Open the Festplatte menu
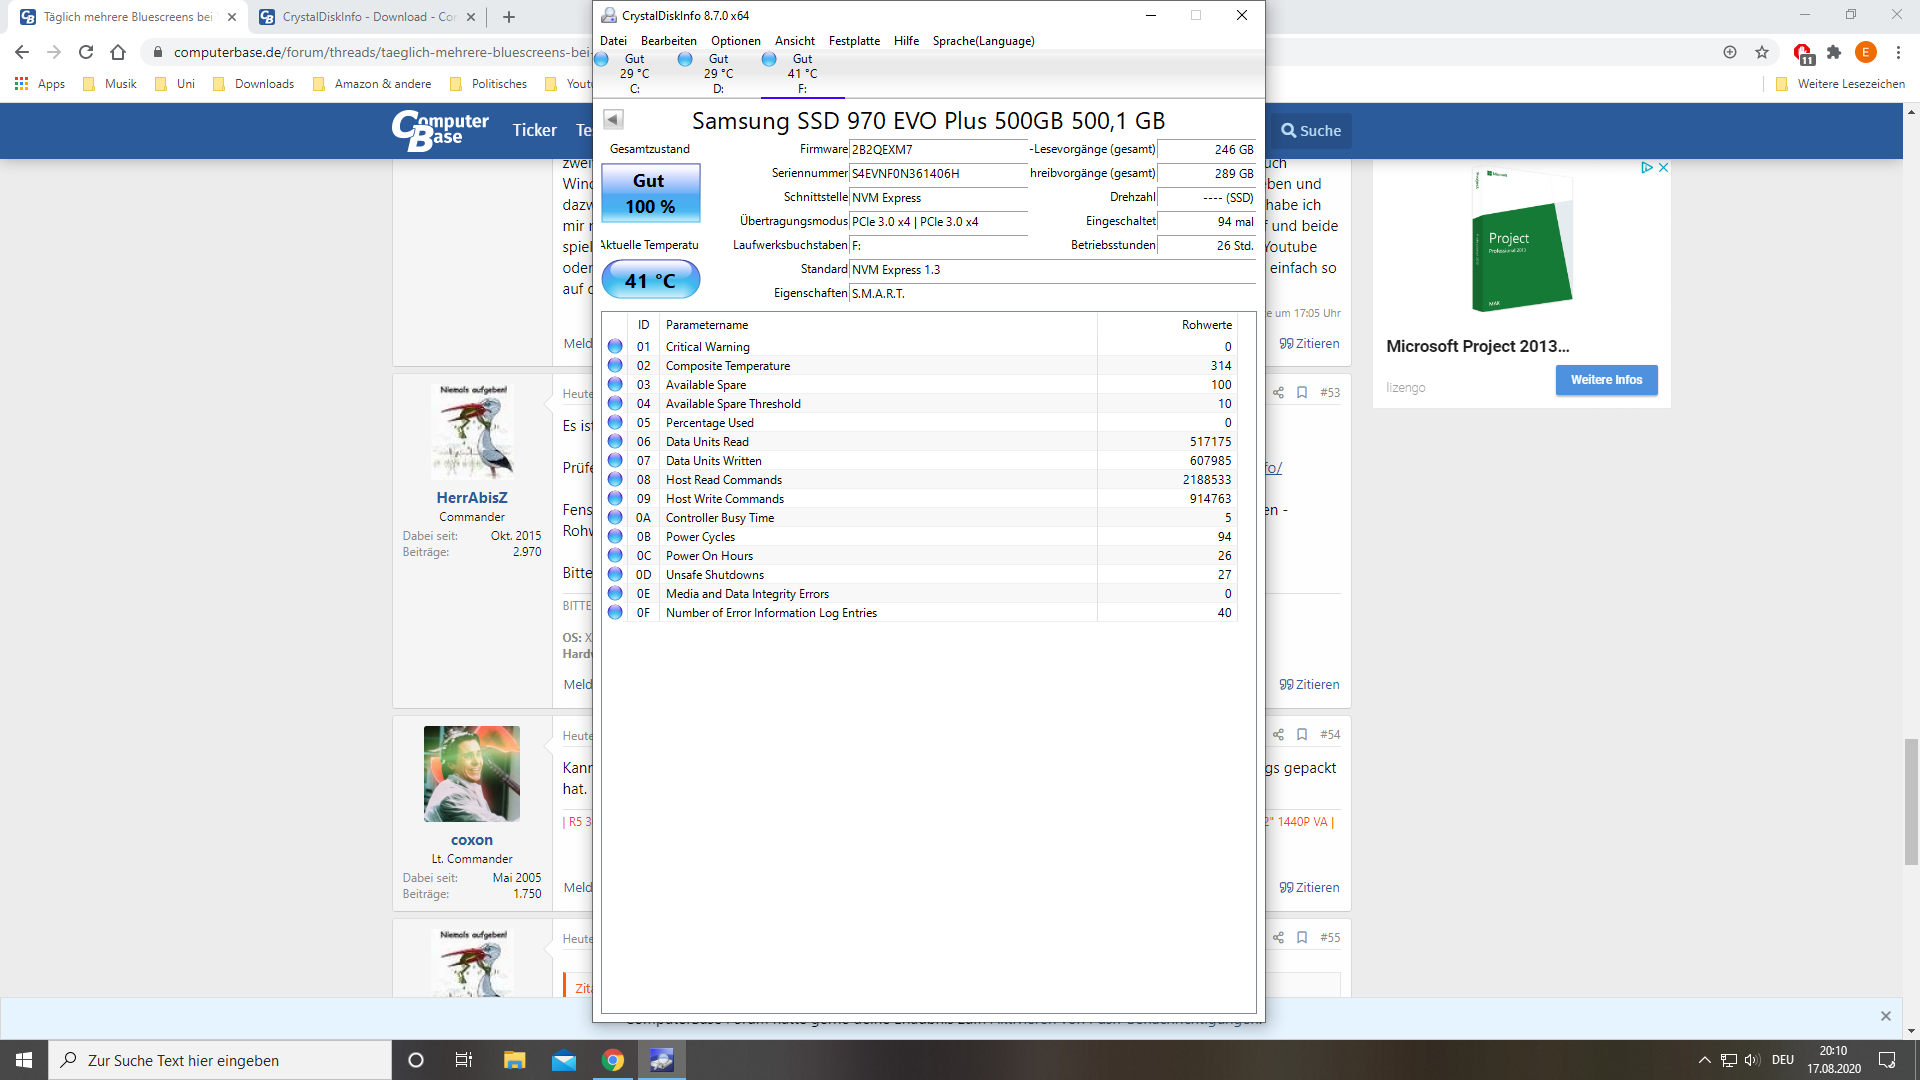The image size is (1920, 1080). pos(854,41)
